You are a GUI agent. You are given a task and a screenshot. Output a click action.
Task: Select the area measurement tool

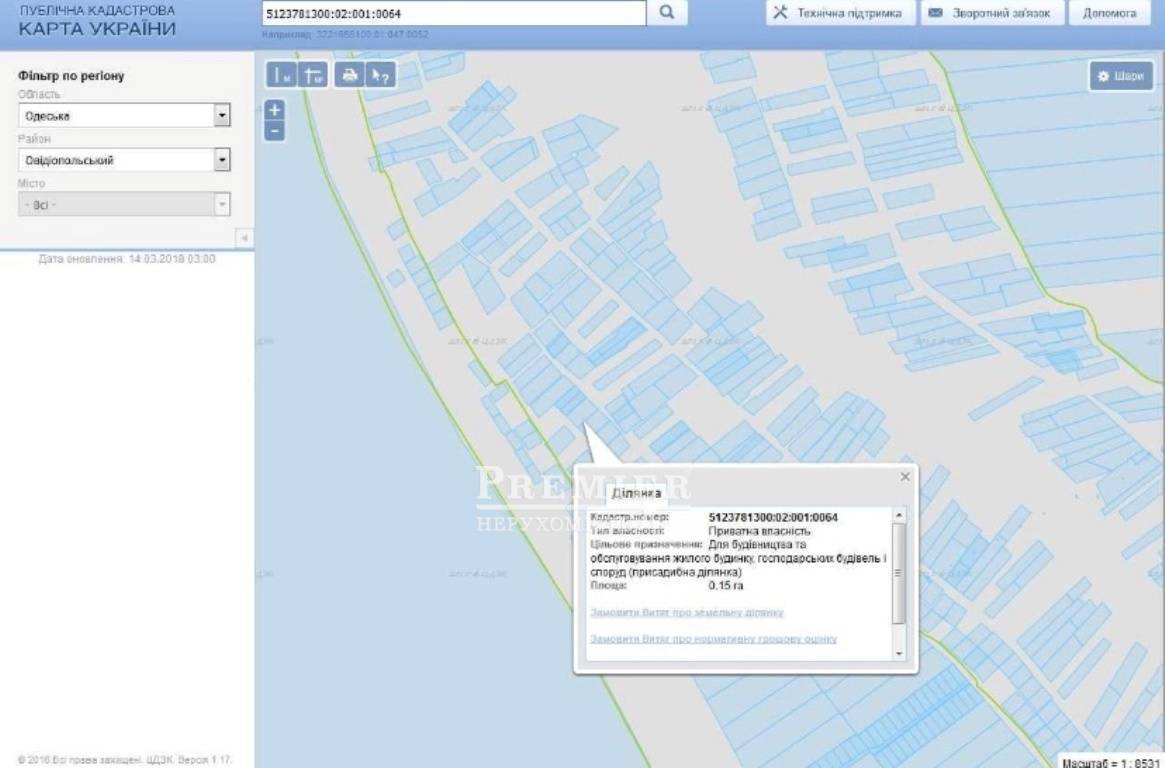point(314,75)
